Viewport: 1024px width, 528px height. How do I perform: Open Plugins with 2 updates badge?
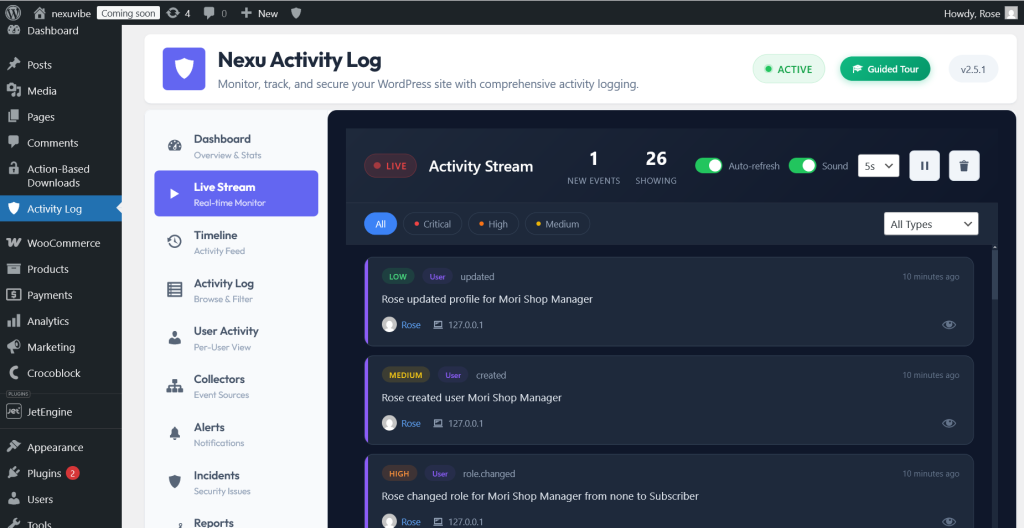(x=61, y=473)
